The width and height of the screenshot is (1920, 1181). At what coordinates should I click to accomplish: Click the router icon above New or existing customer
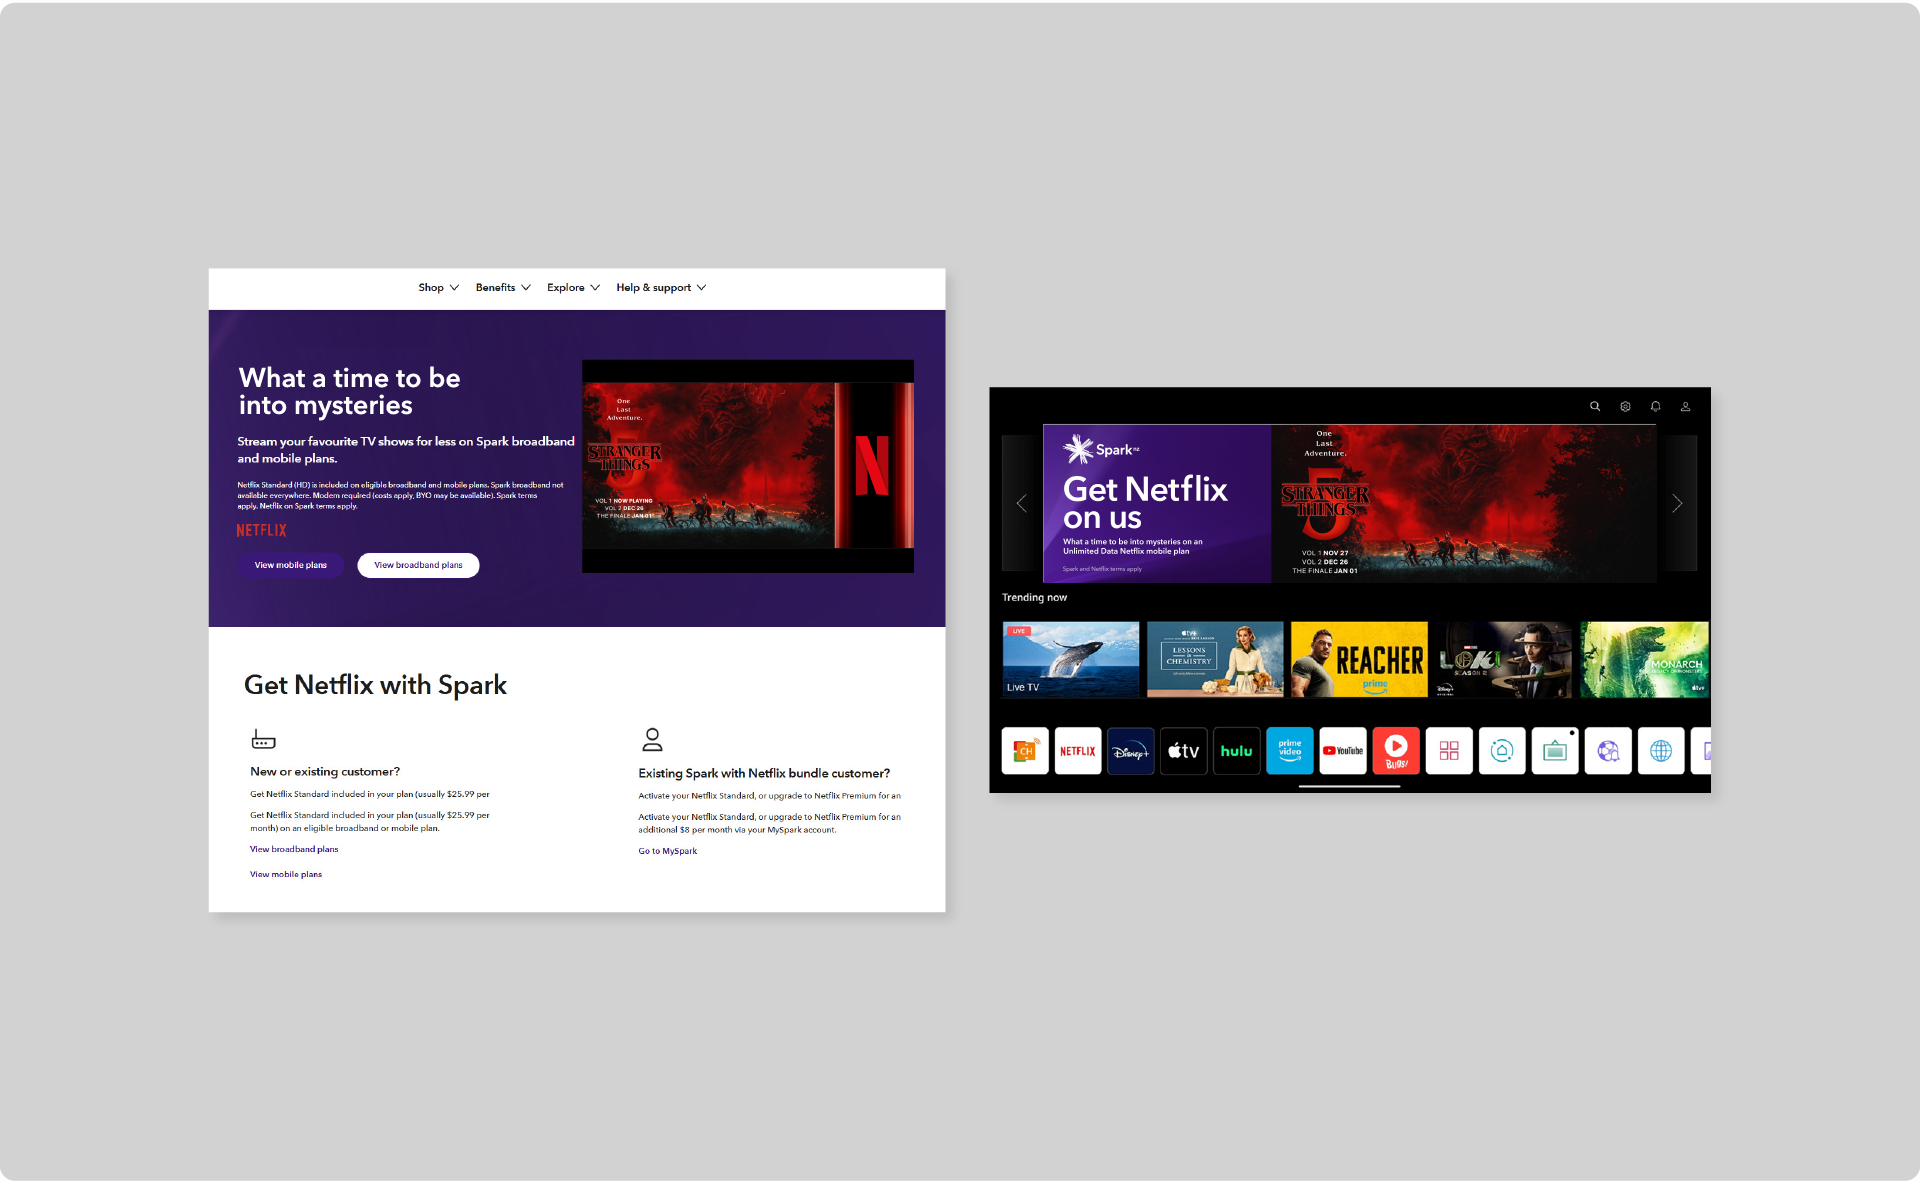(x=263, y=739)
